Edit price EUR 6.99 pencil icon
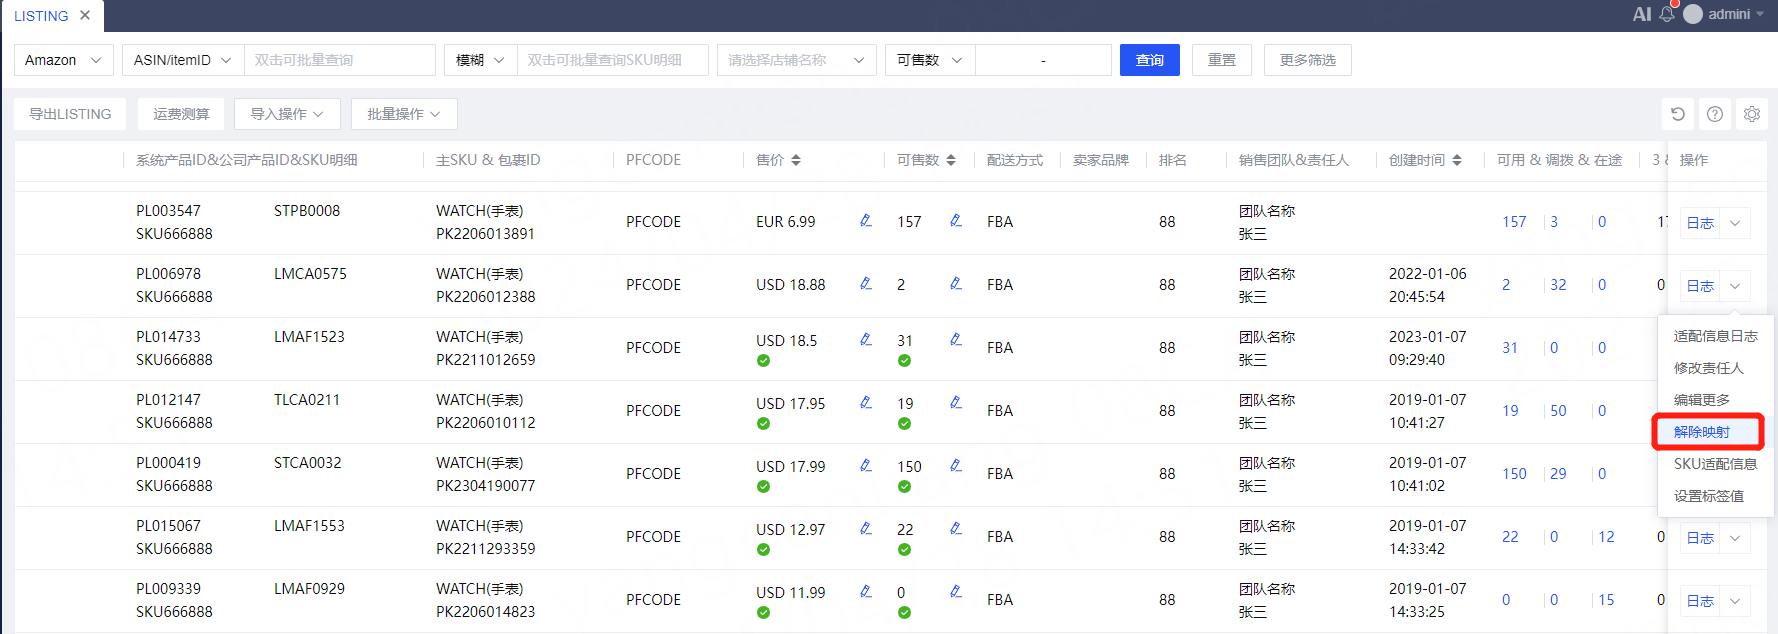 coord(866,221)
